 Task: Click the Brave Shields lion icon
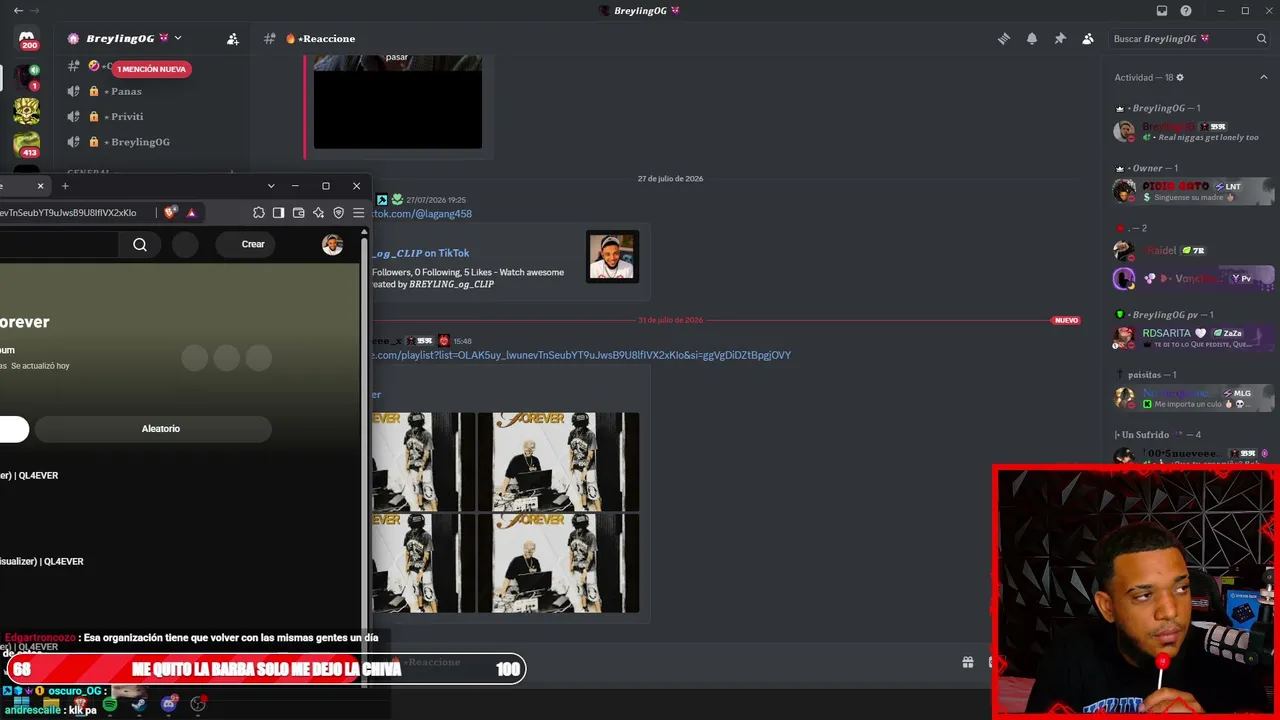click(170, 213)
